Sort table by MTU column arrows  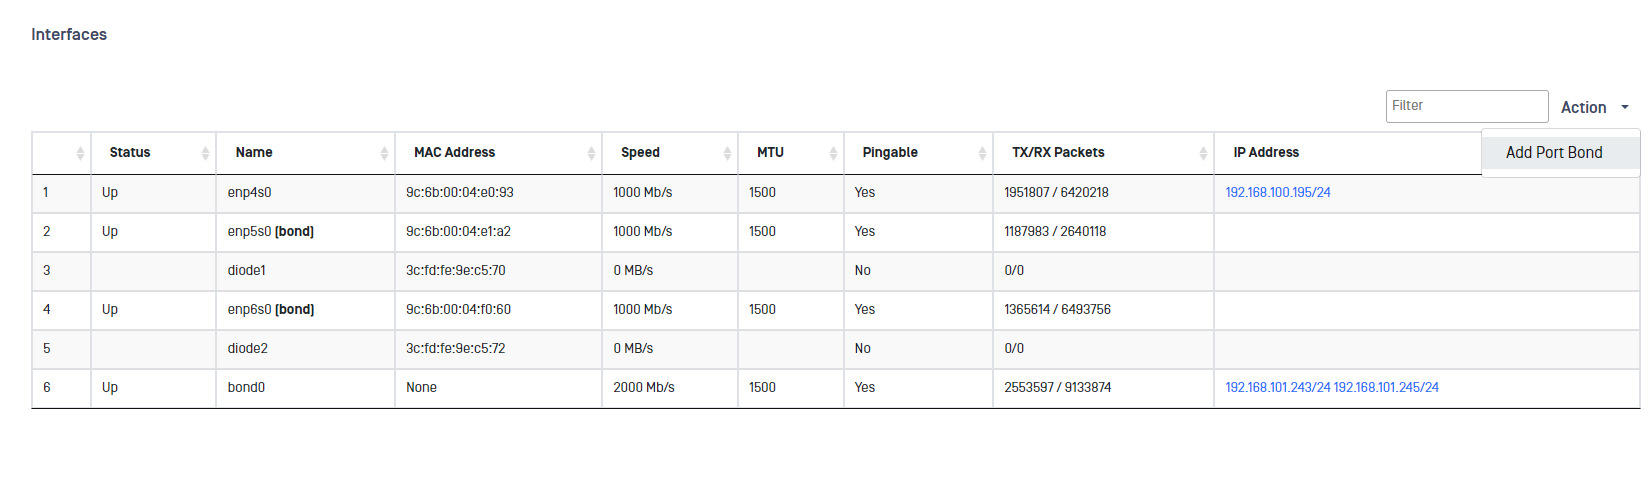coord(833,153)
